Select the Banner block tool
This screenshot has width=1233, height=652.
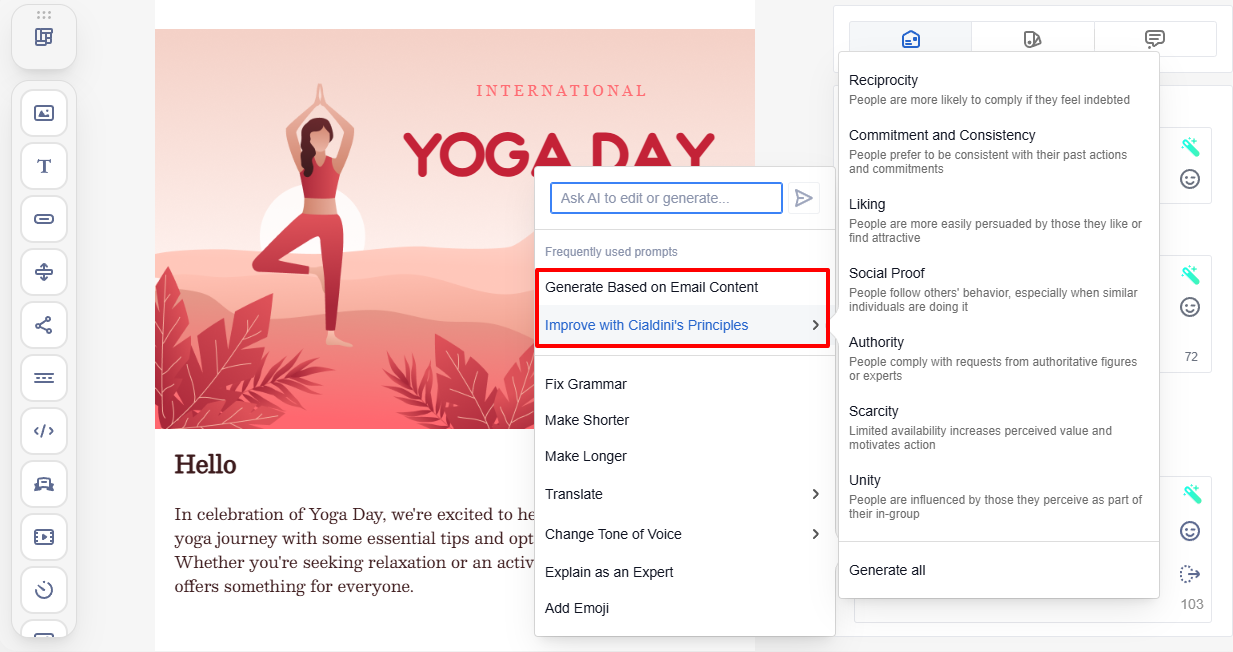[44, 484]
